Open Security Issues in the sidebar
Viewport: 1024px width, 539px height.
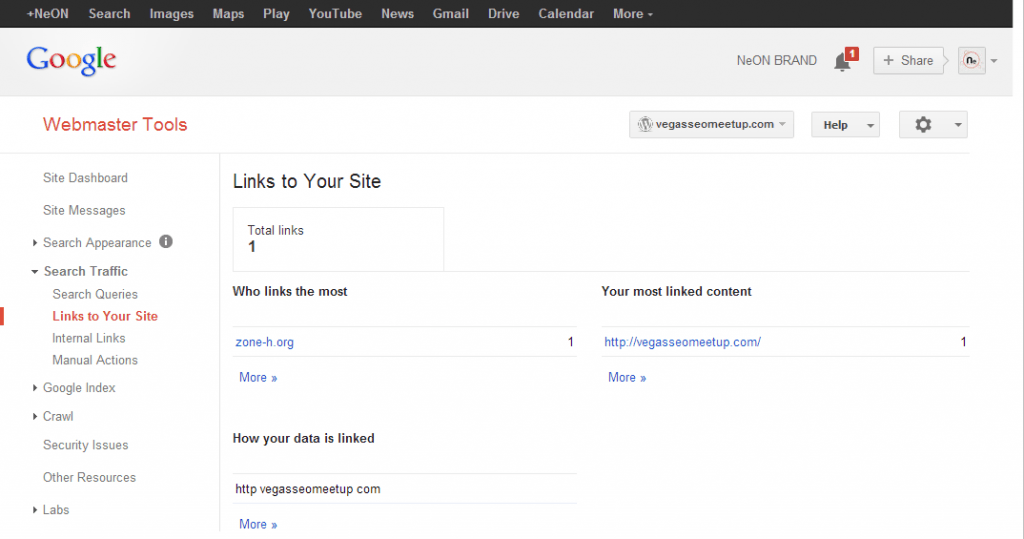tap(86, 445)
